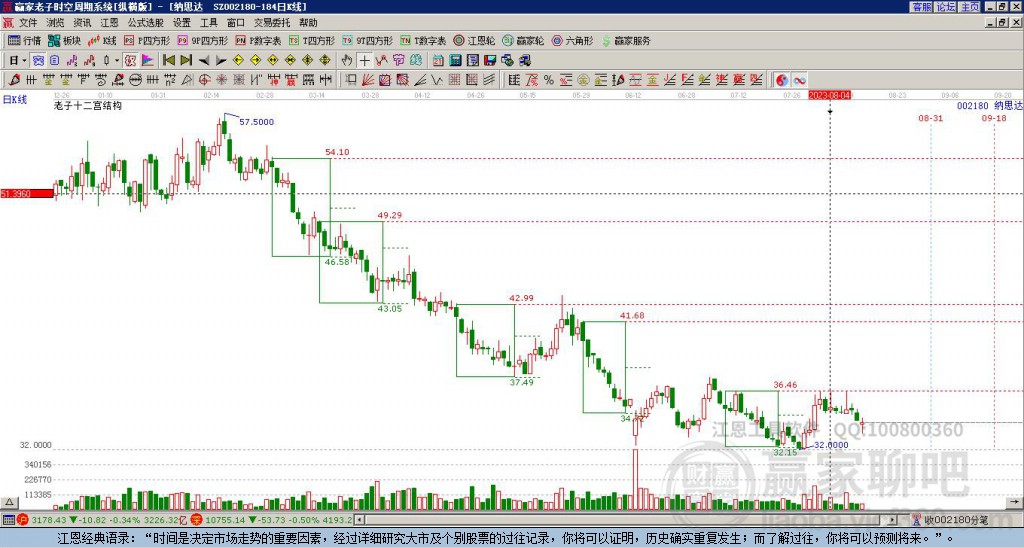Viewport: 1024px width, 548px height.
Task: Open the 板块 sector view
Action: 65,40
